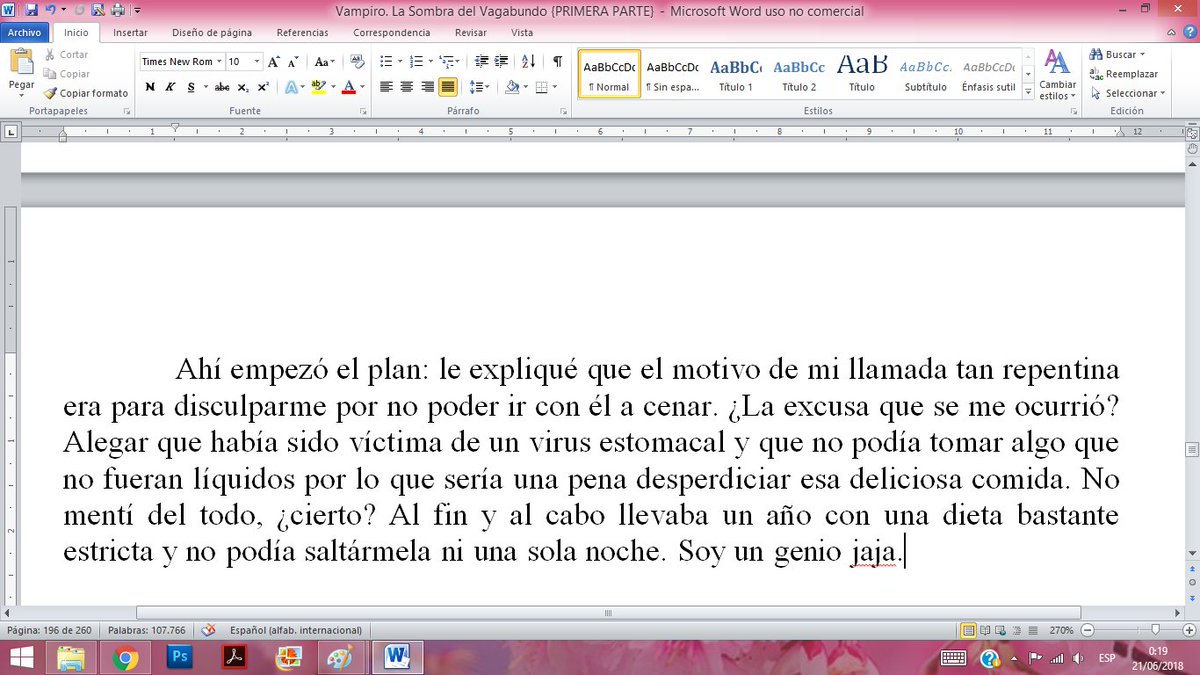Clear formatting with the eraser icon
The height and width of the screenshot is (675, 1200).
[357, 62]
